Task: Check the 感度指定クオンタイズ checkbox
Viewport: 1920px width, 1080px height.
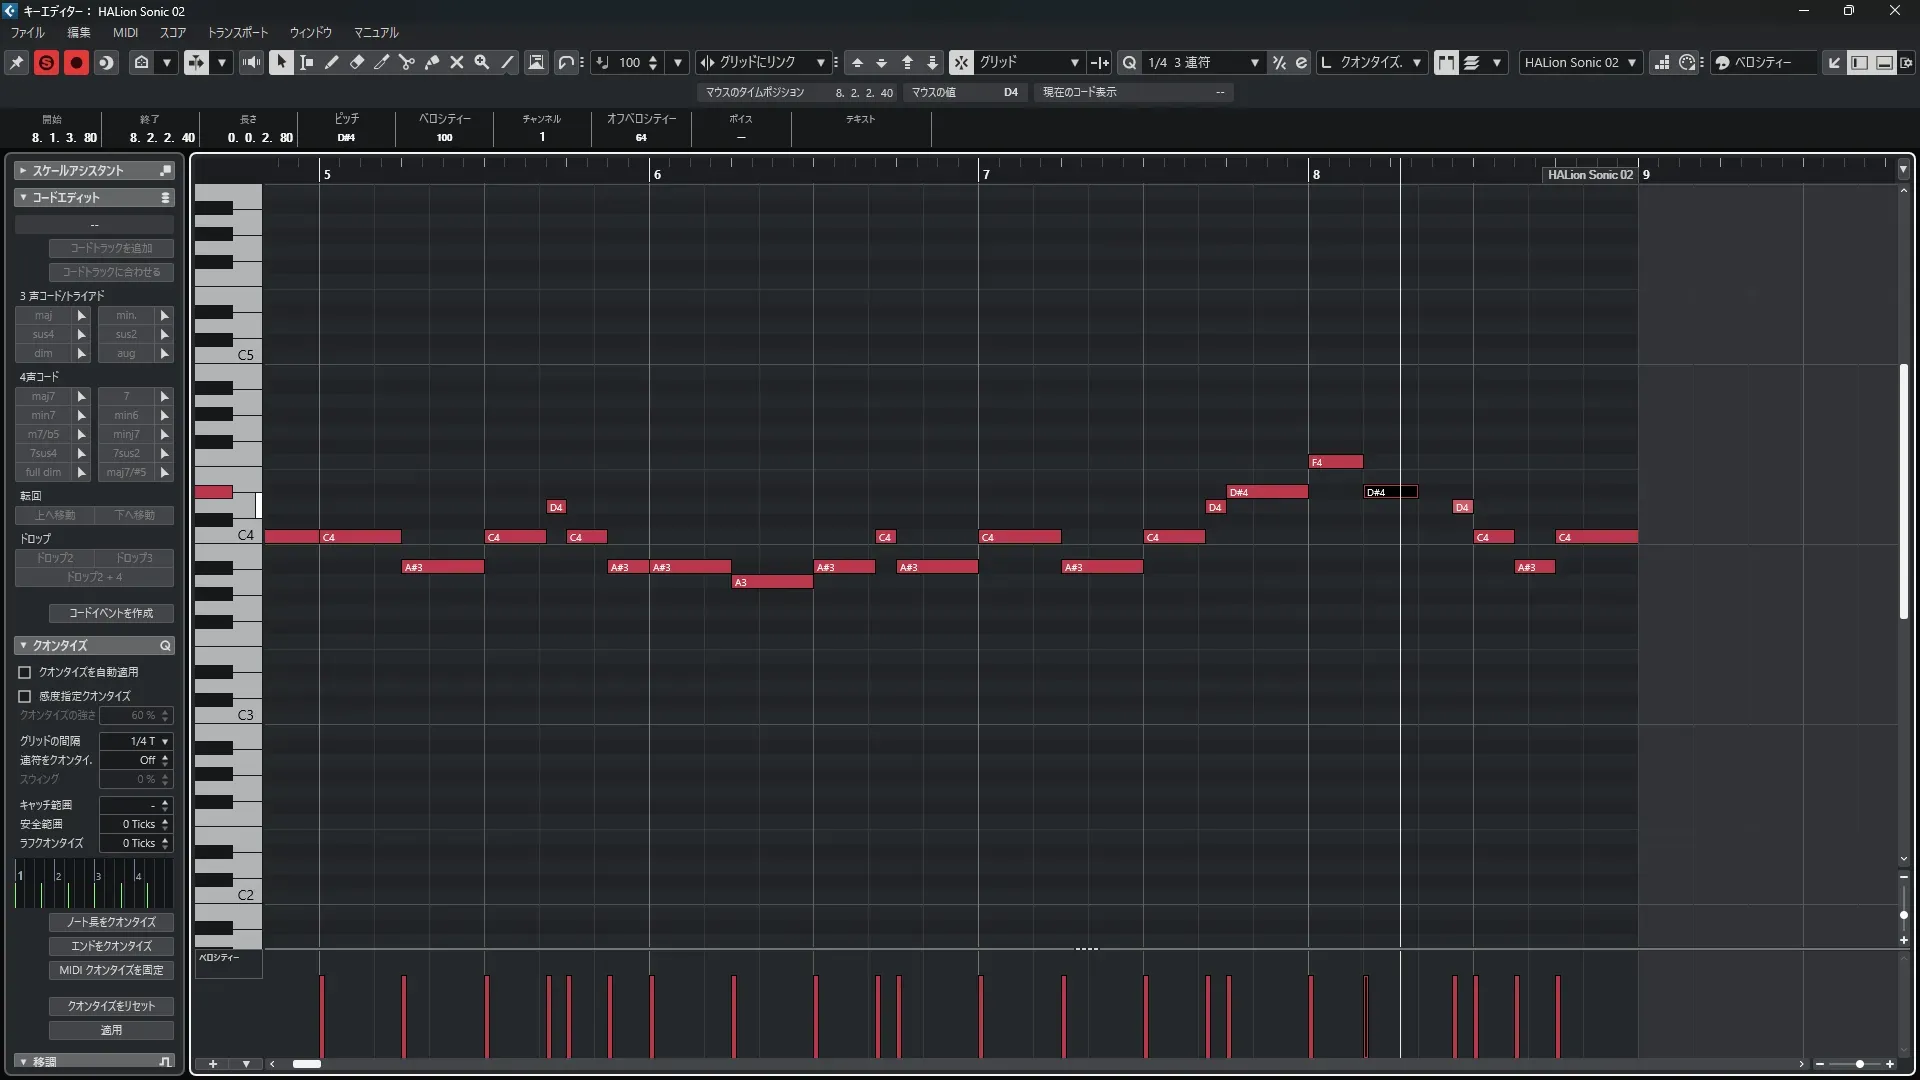Action: (25, 696)
